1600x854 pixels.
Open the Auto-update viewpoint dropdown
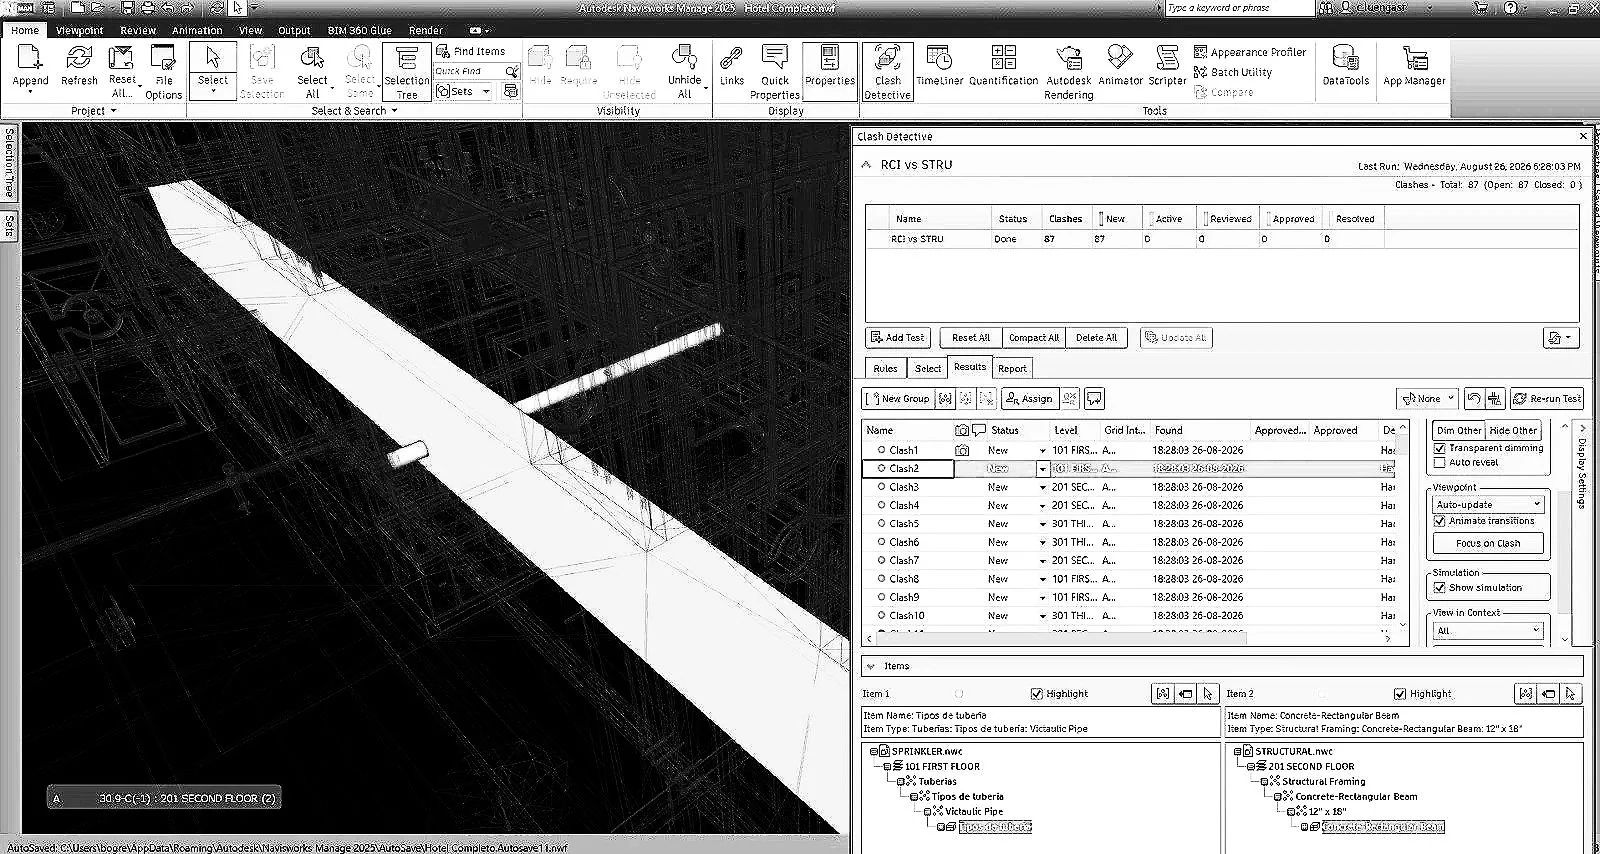[x=1488, y=504]
